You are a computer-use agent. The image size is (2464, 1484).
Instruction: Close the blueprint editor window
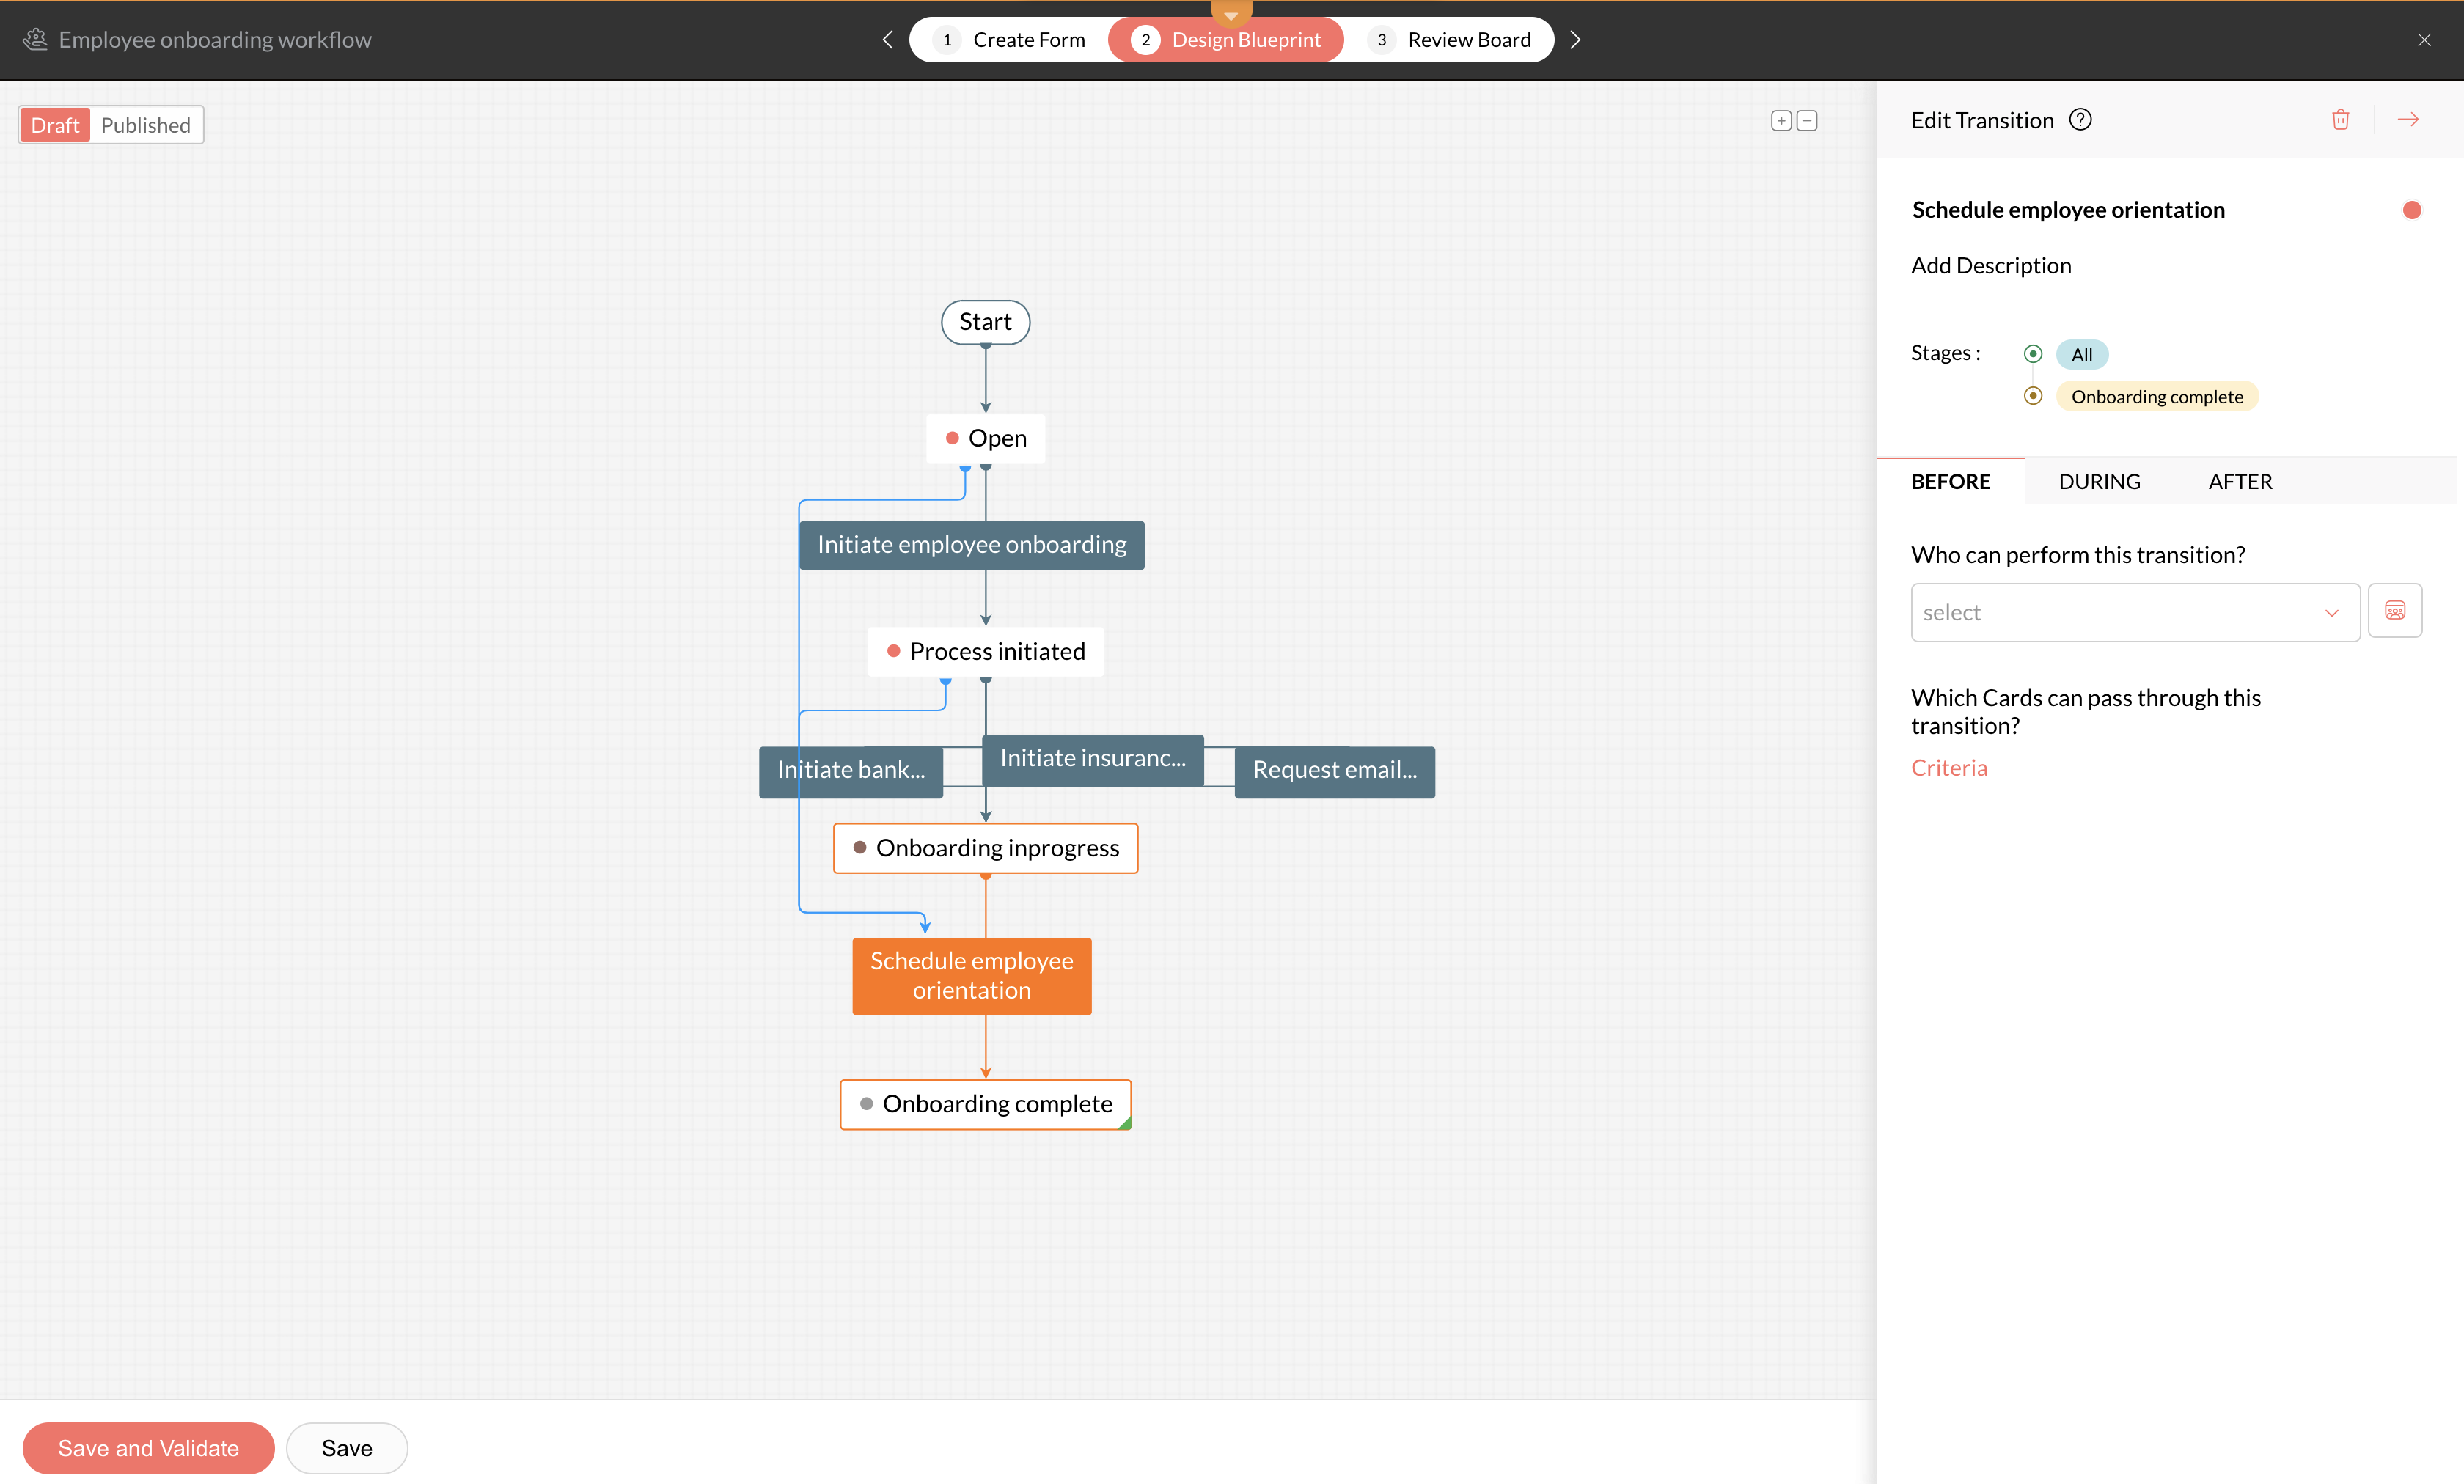point(2424,40)
